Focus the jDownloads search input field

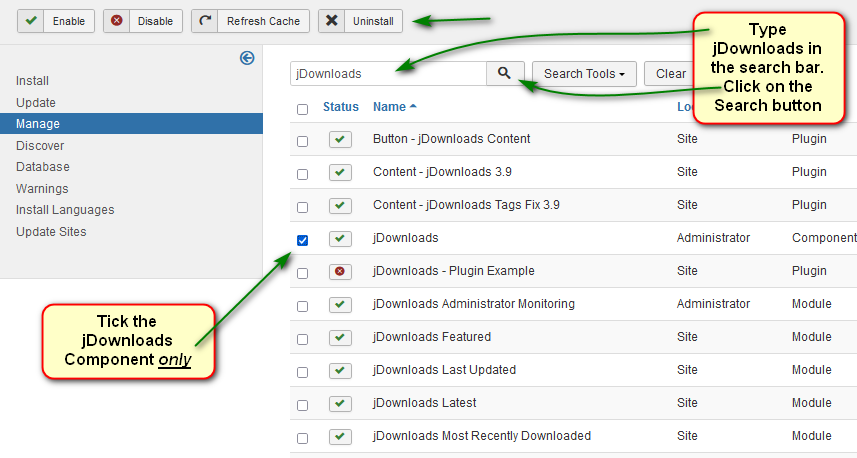click(x=389, y=74)
